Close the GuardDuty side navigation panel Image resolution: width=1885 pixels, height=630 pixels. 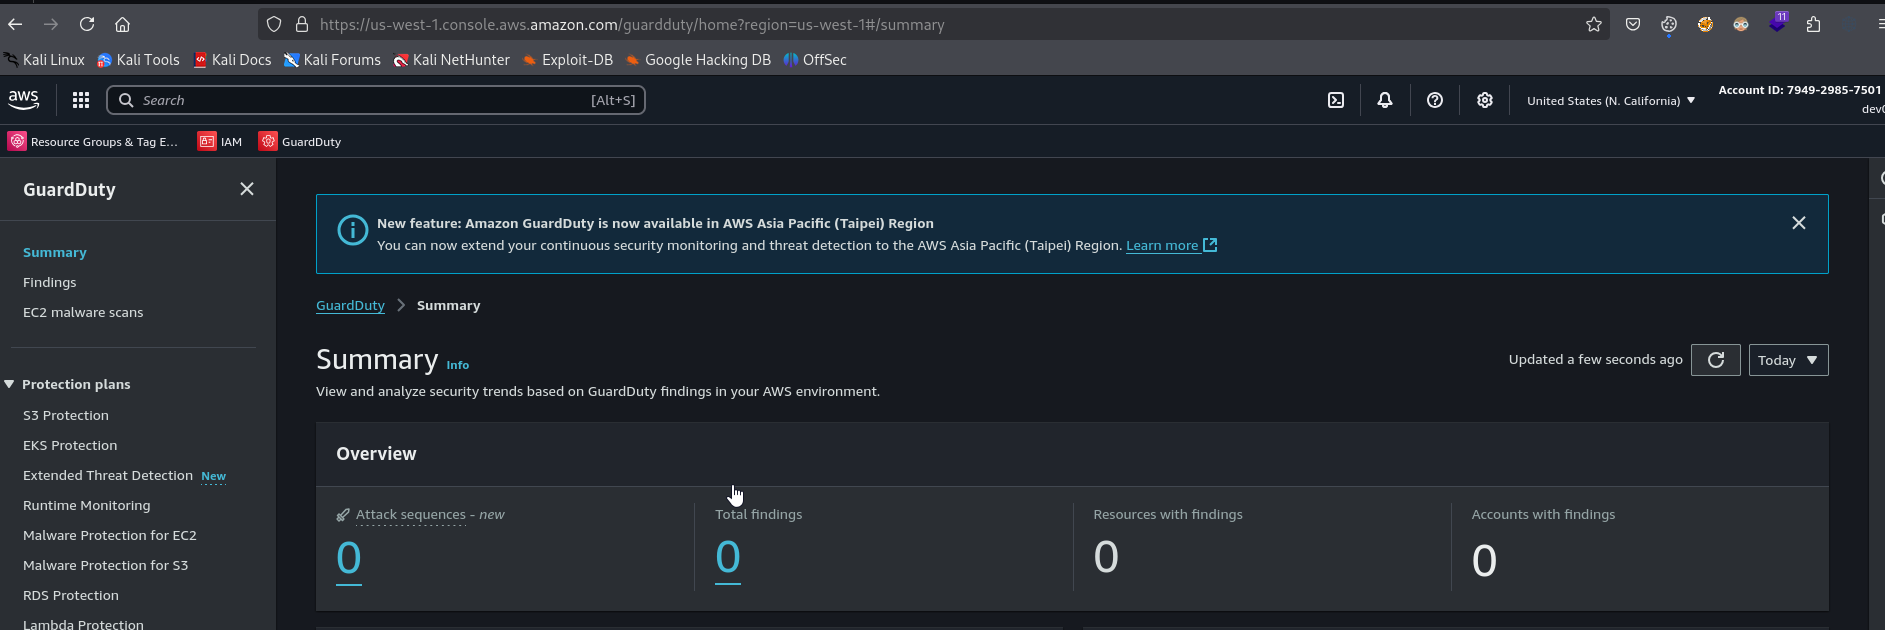[247, 189]
